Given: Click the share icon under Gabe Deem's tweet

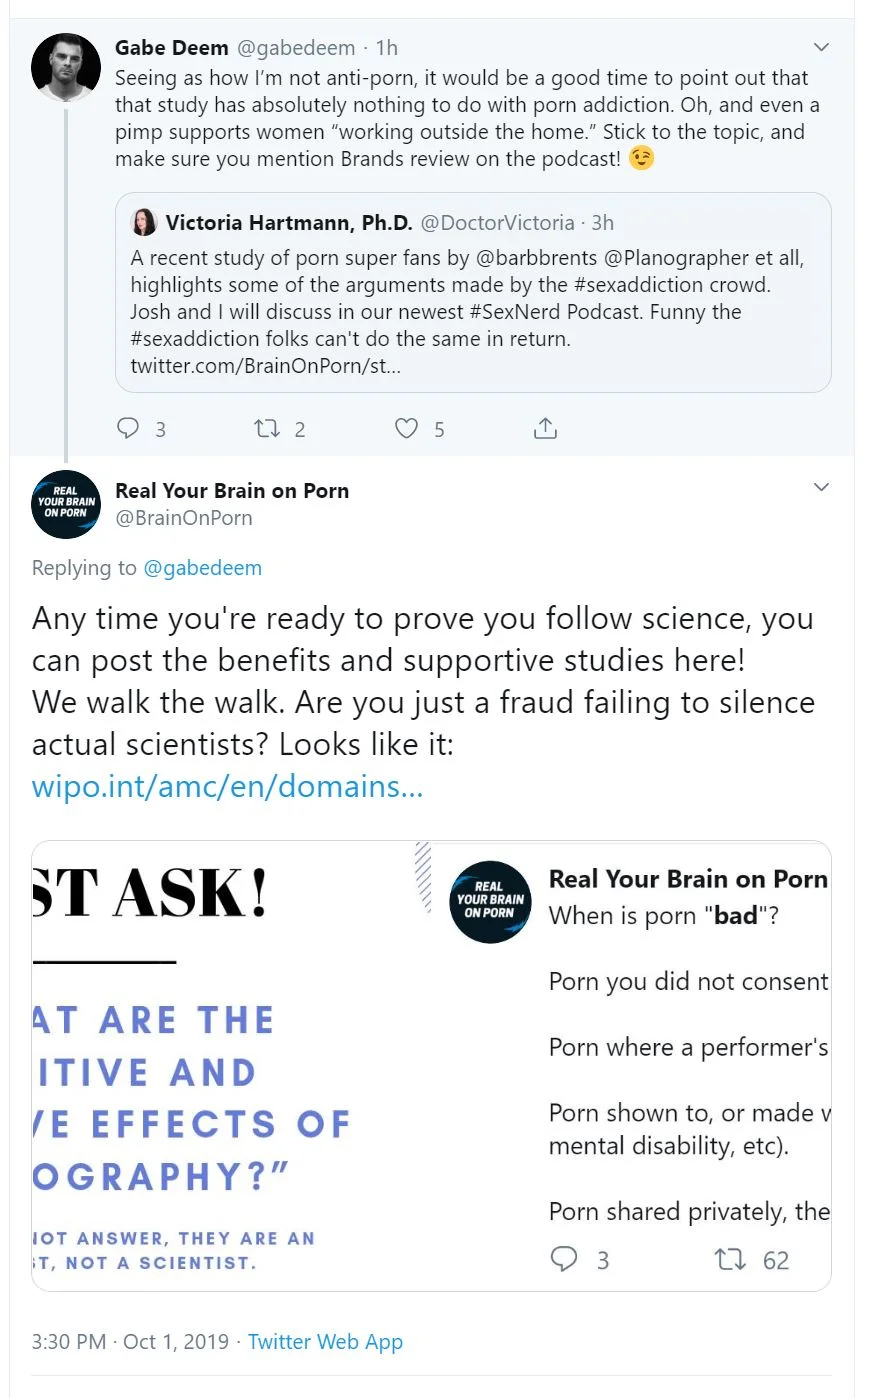Looking at the screenshot, I should click(x=545, y=429).
